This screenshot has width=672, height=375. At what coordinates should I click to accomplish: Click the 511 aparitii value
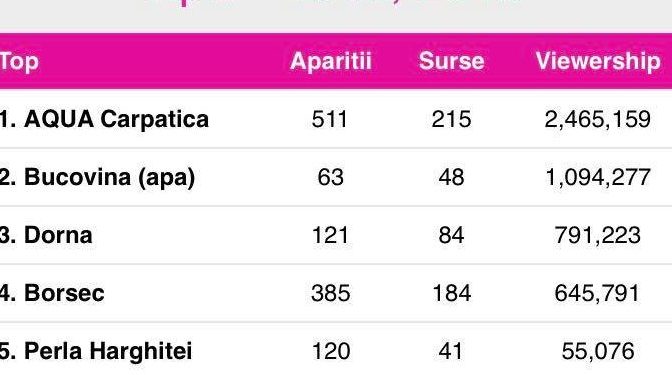tap(329, 119)
